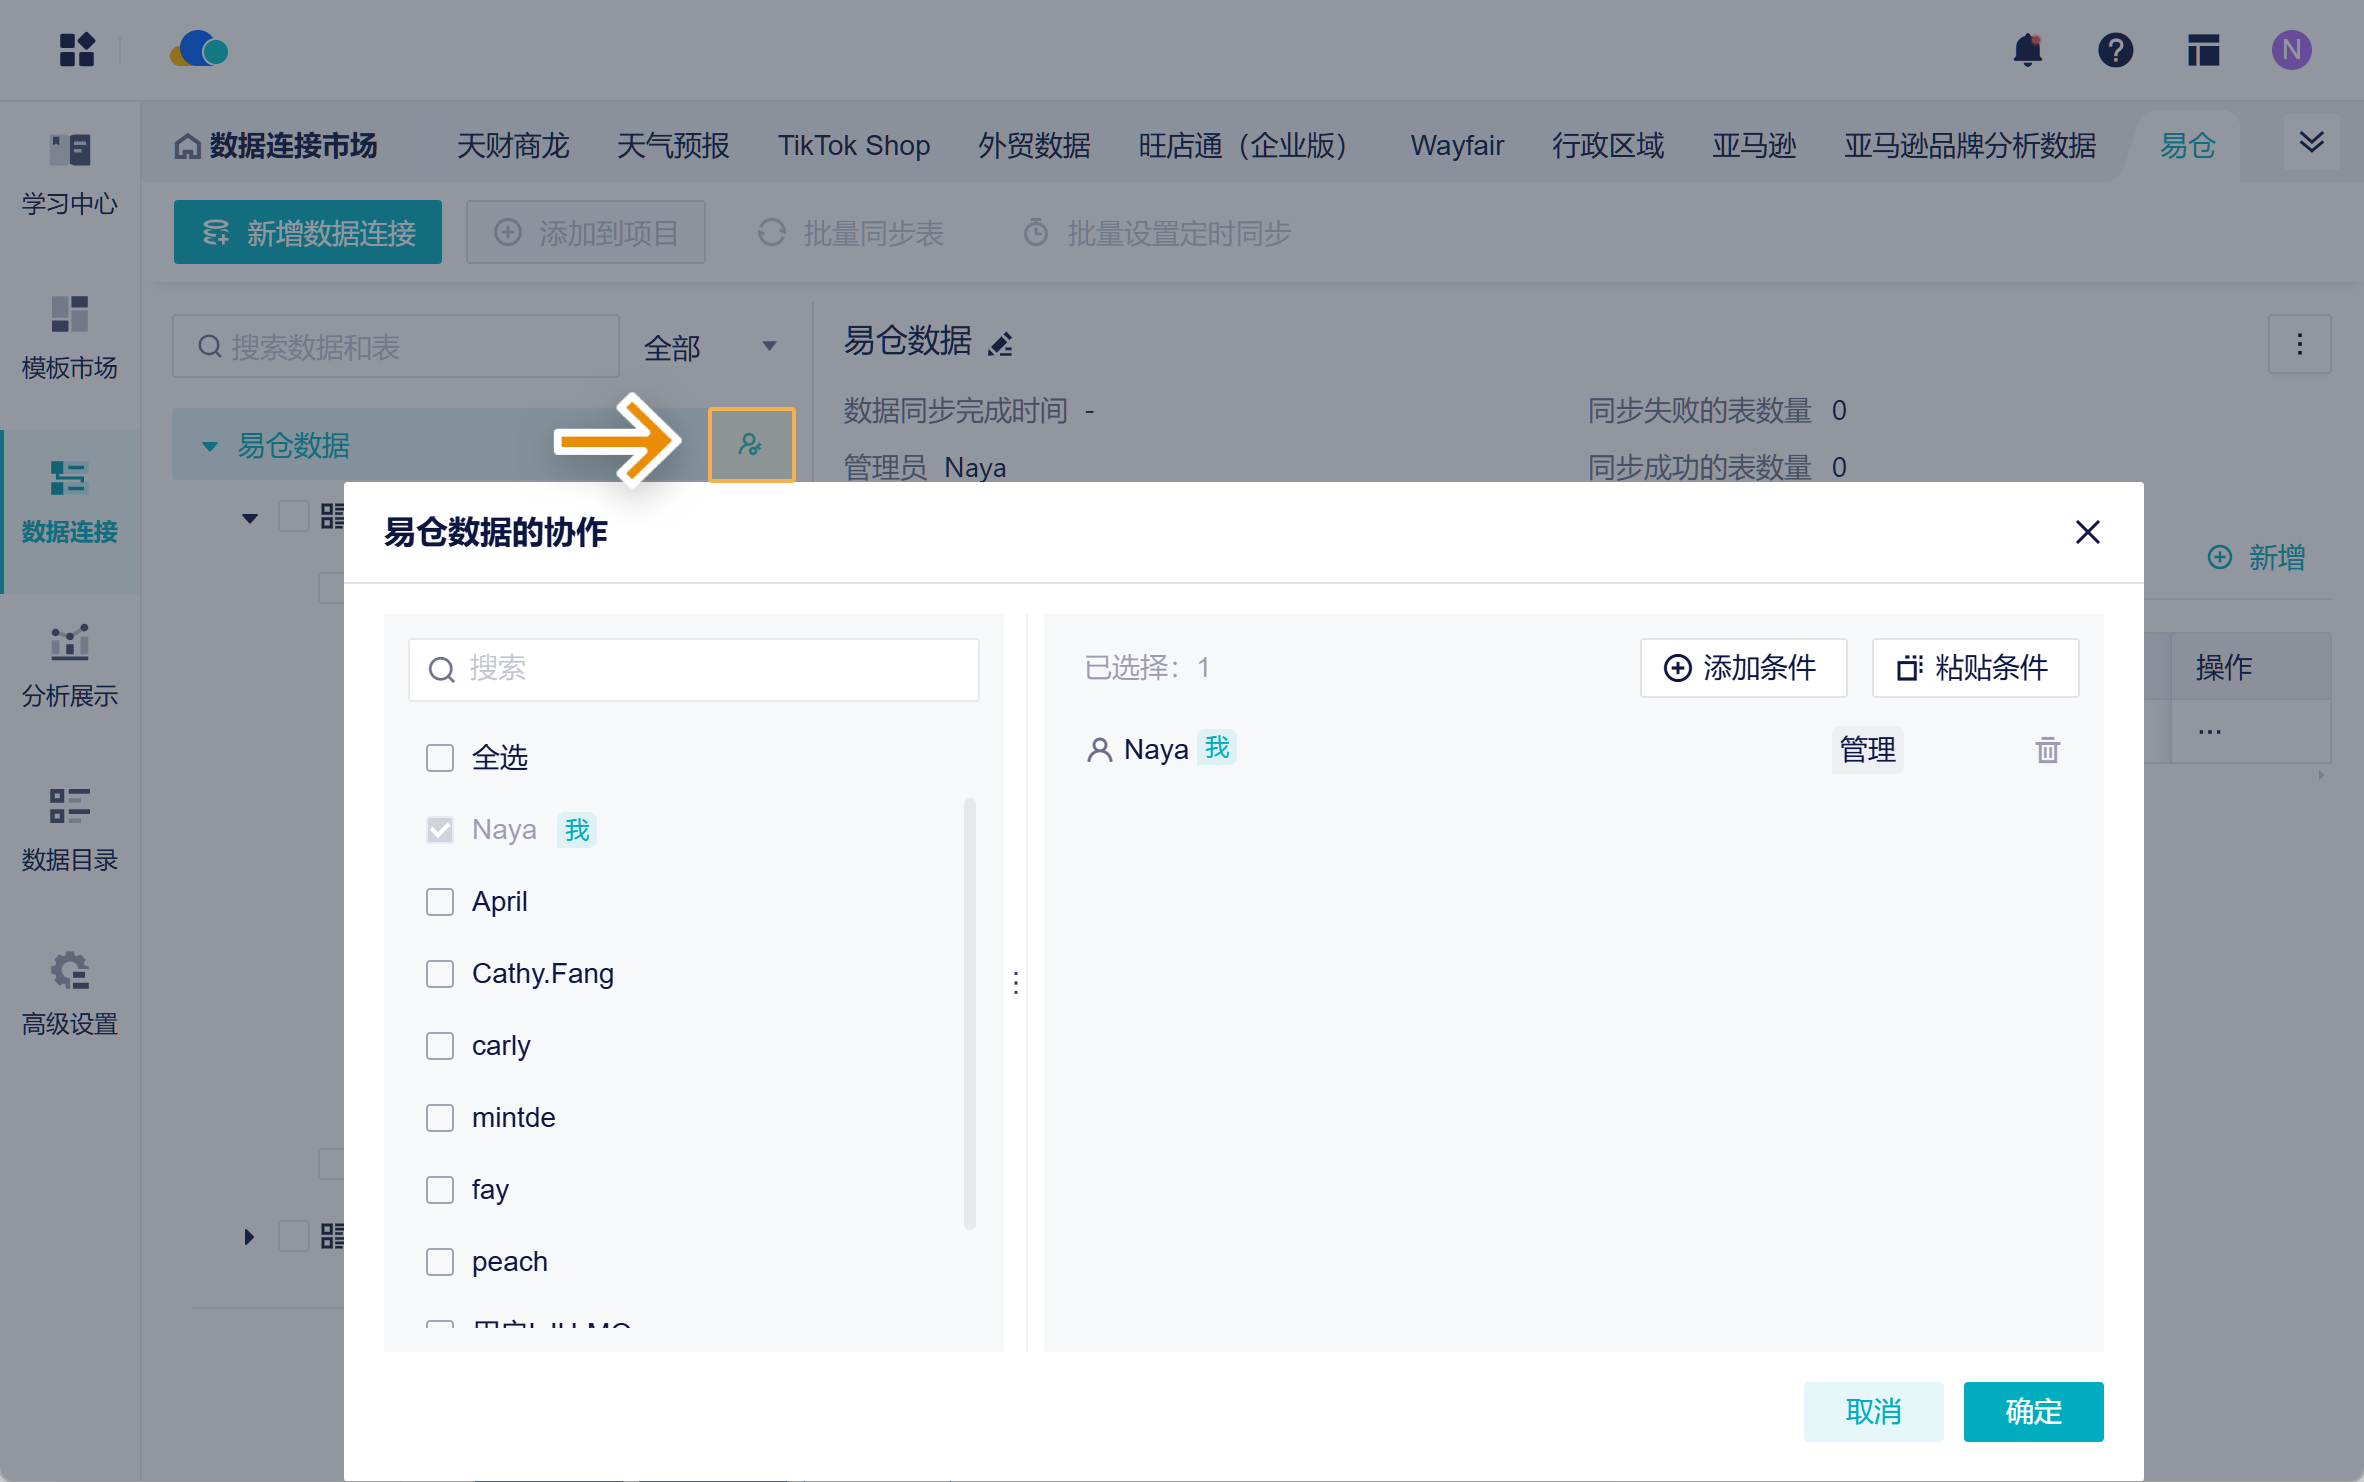Collapse the 易仓数据 tree node

pyautogui.click(x=210, y=446)
